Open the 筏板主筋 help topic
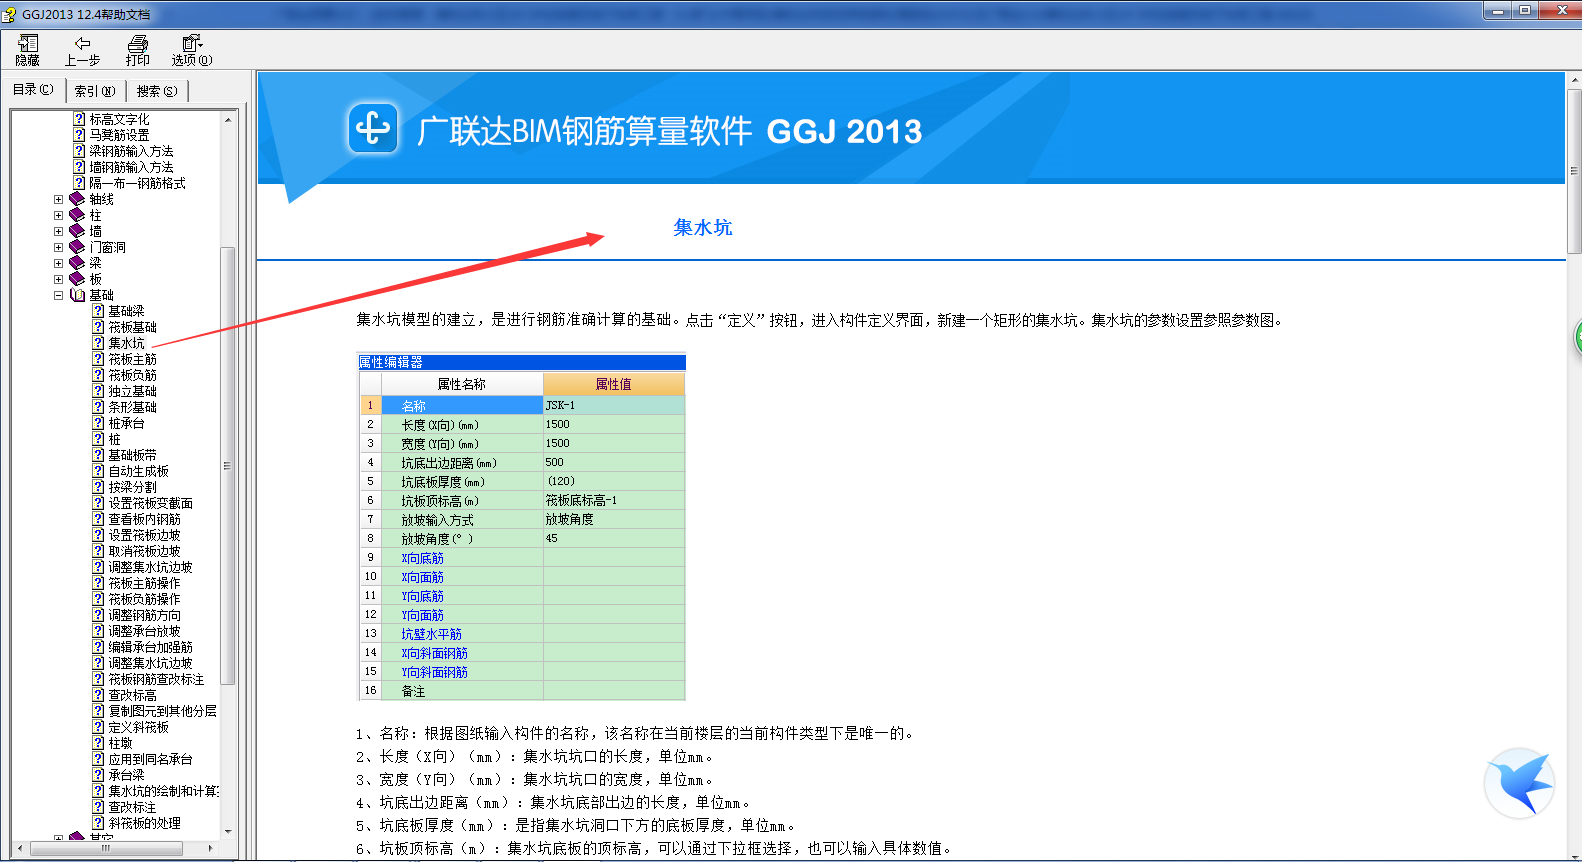Screen dimensions: 1582x862 [132, 359]
